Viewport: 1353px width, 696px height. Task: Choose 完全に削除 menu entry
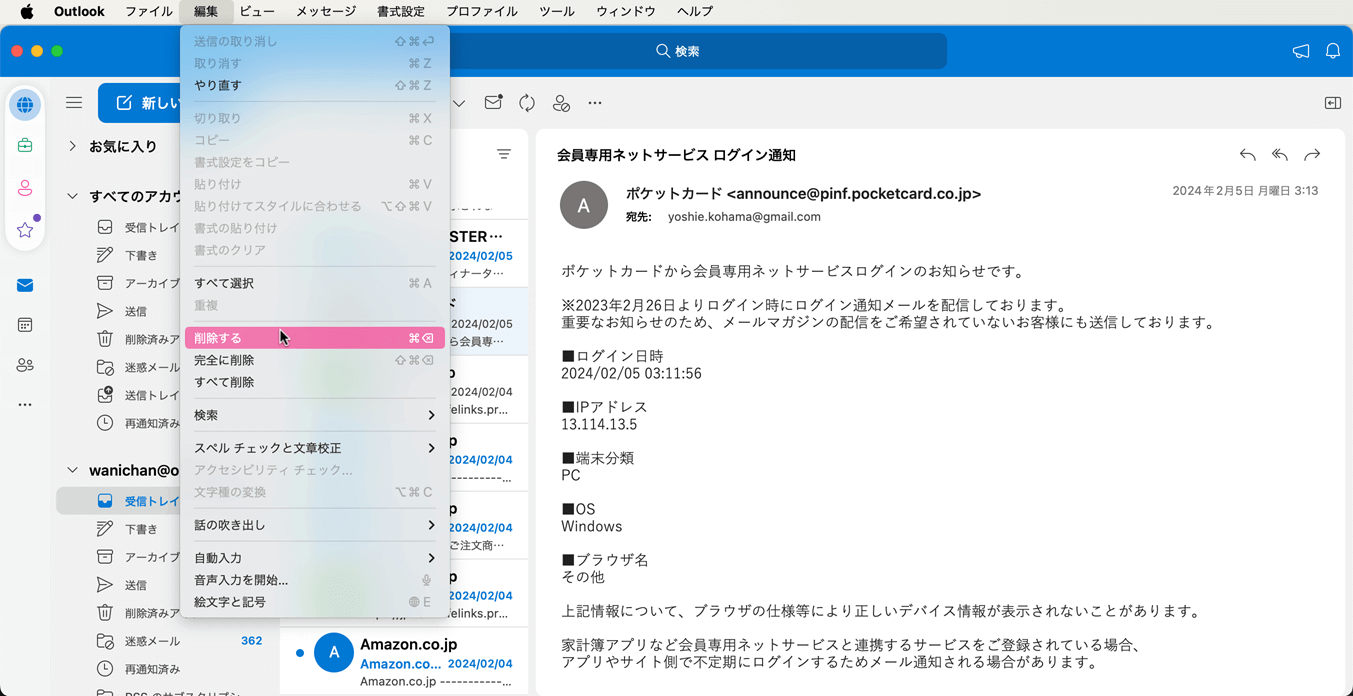[x=315, y=360]
